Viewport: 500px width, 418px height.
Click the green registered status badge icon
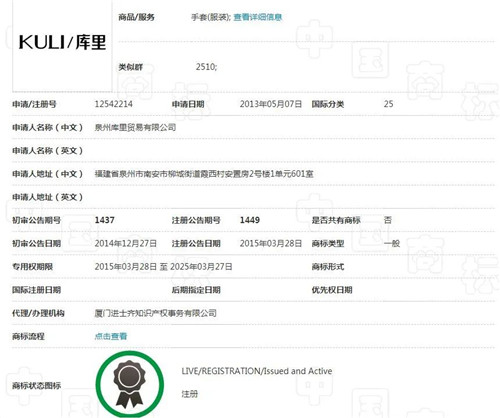(x=130, y=384)
